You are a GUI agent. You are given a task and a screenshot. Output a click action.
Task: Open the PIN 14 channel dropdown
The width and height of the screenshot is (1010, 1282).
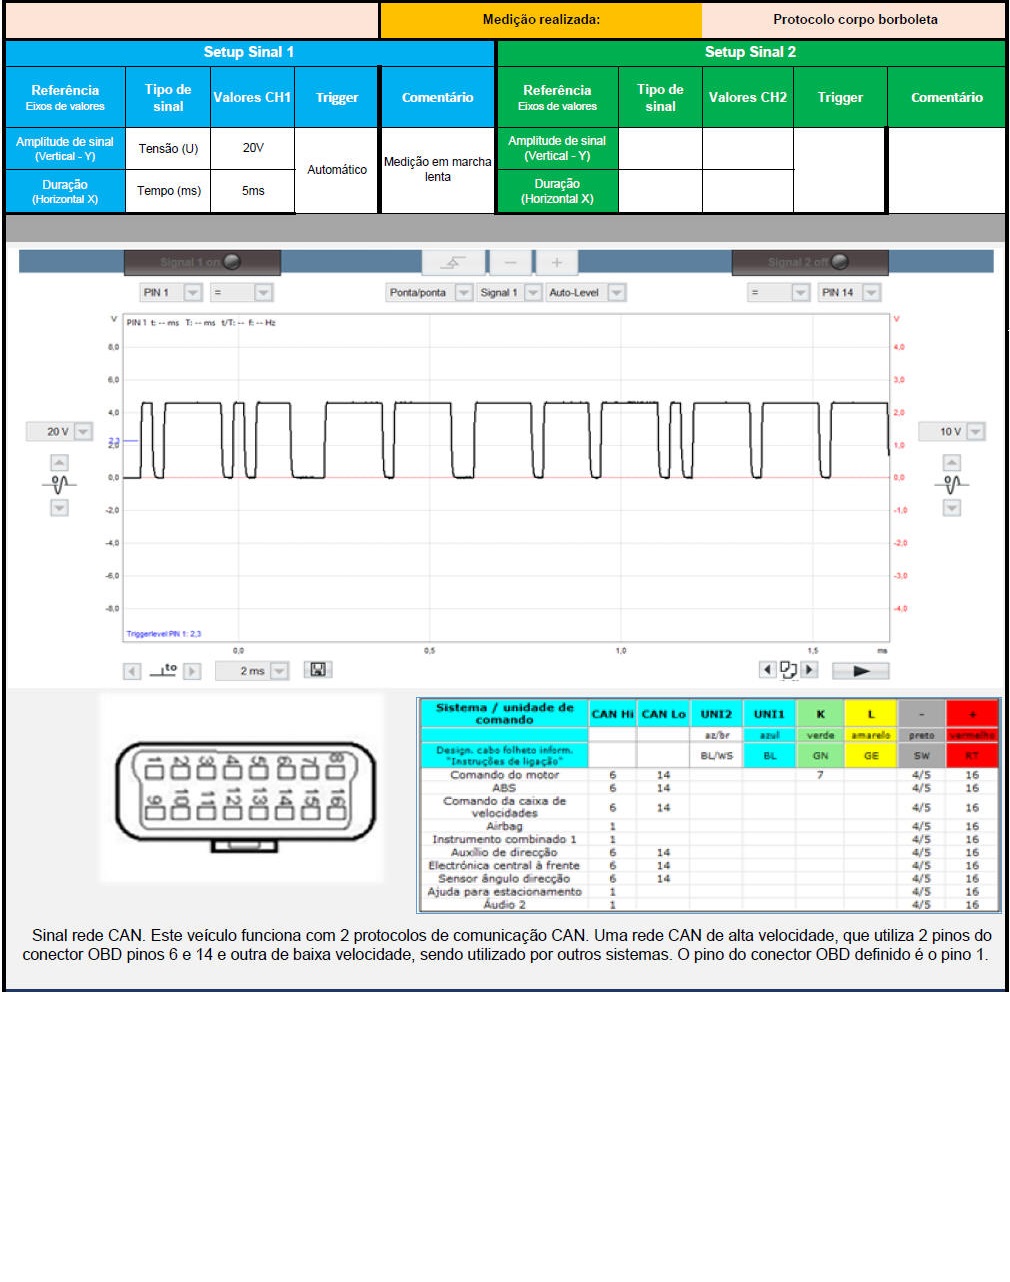pos(871,293)
